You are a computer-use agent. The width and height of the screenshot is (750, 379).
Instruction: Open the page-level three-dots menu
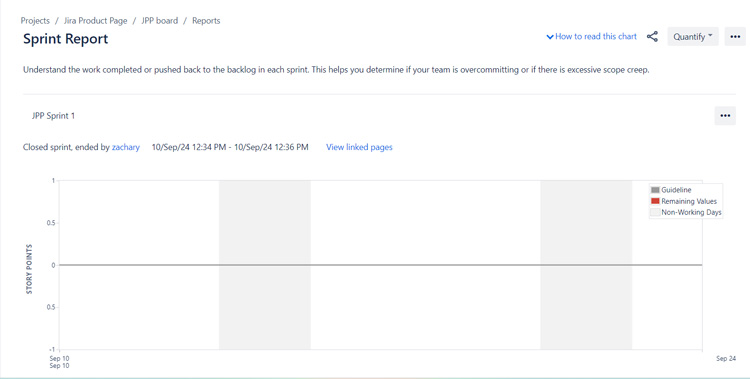[735, 36]
